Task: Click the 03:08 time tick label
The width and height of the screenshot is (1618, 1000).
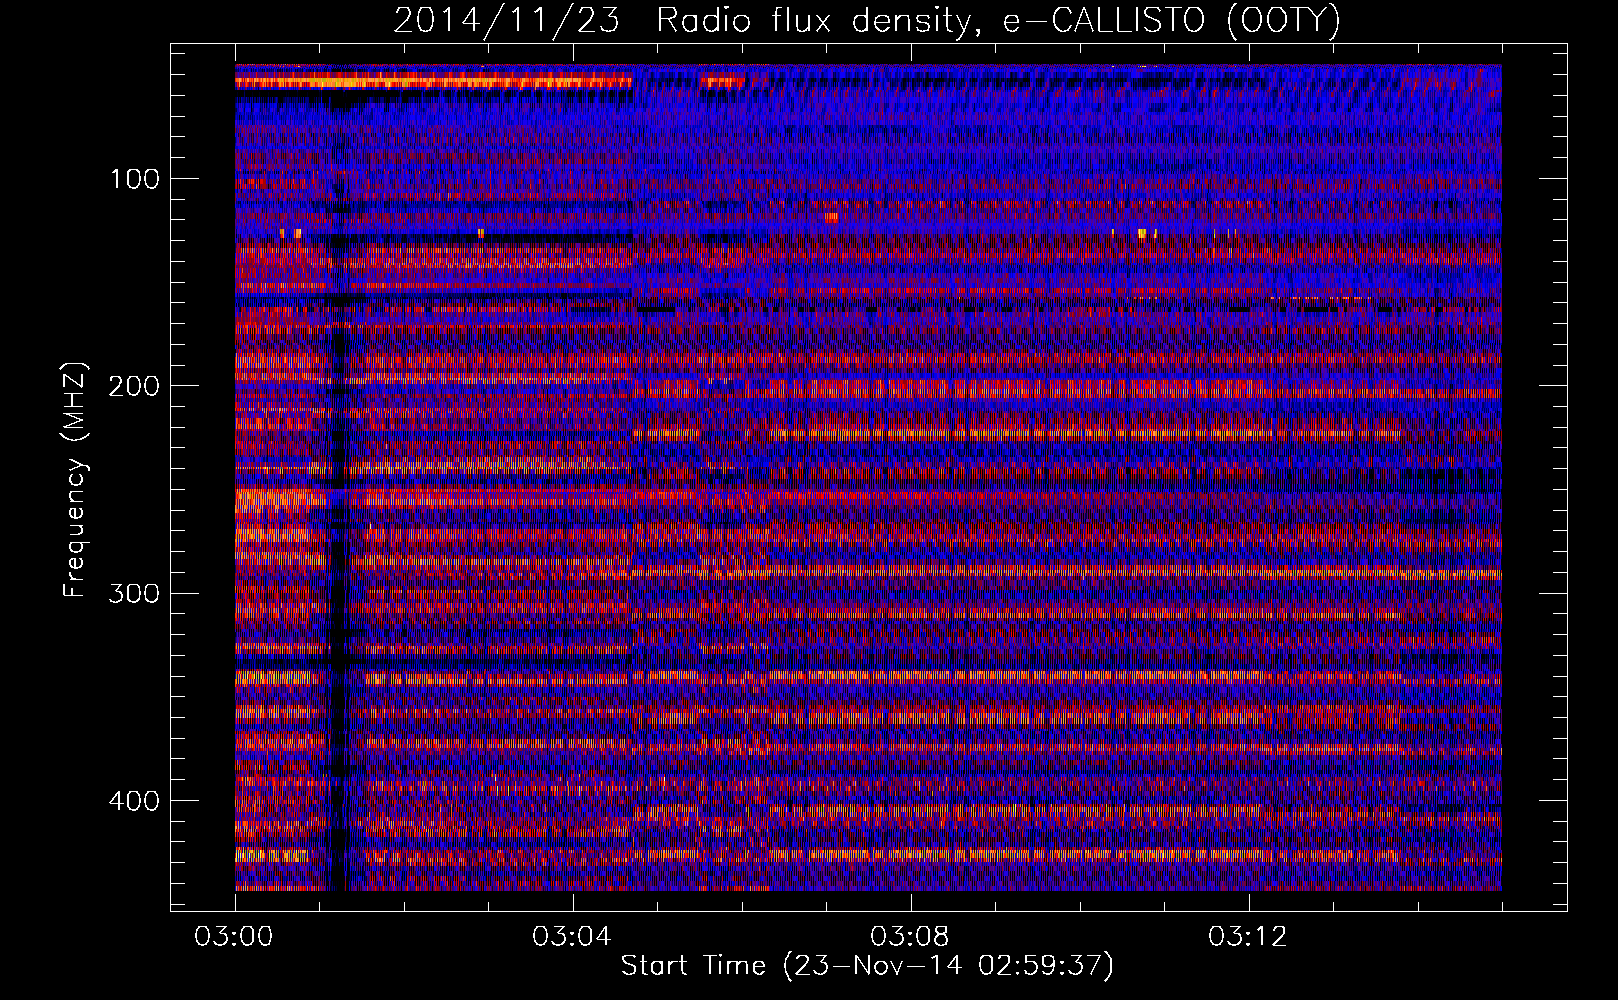Action: tap(911, 937)
